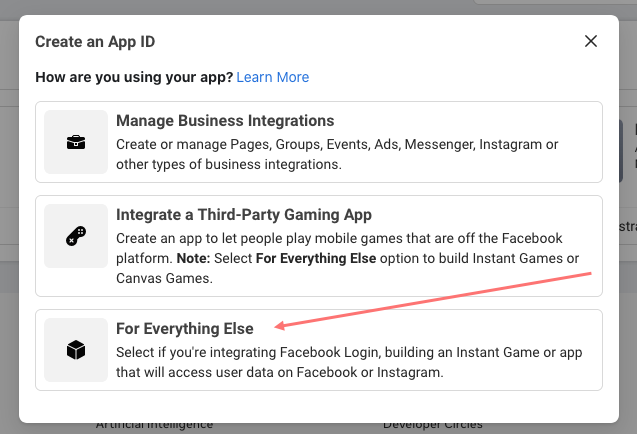Image resolution: width=637 pixels, height=434 pixels.
Task: Click the other types of business integrations line
Action: point(229,164)
